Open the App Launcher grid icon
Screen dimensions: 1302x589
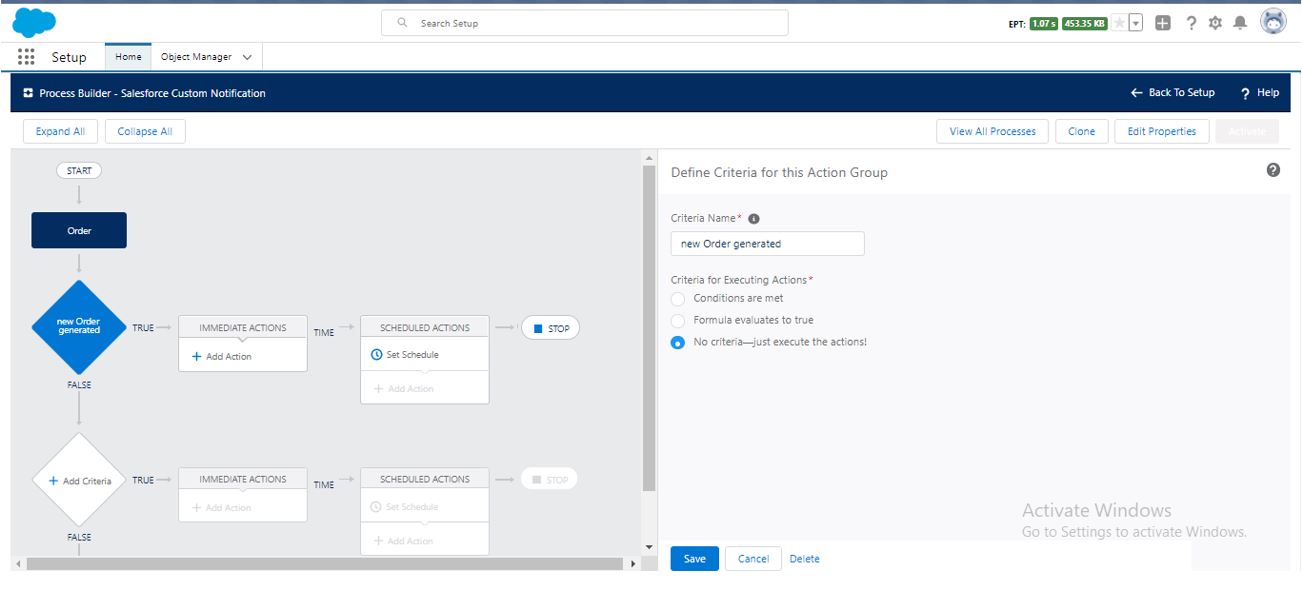[x=27, y=57]
